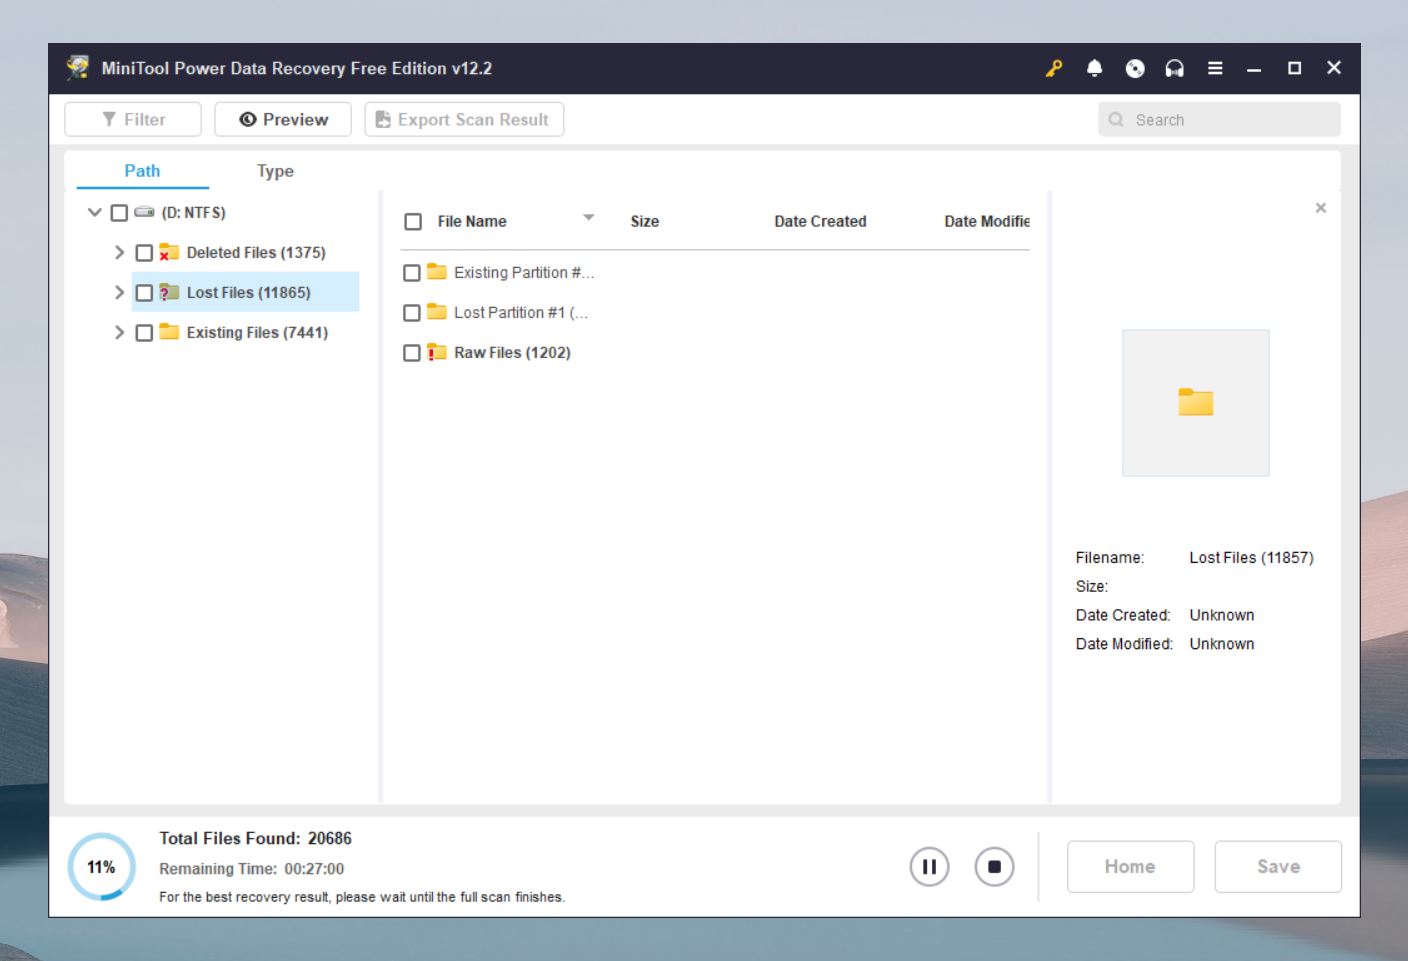The width and height of the screenshot is (1408, 961).
Task: Check the Deleted Files (1375) checkbox
Action: (x=144, y=253)
